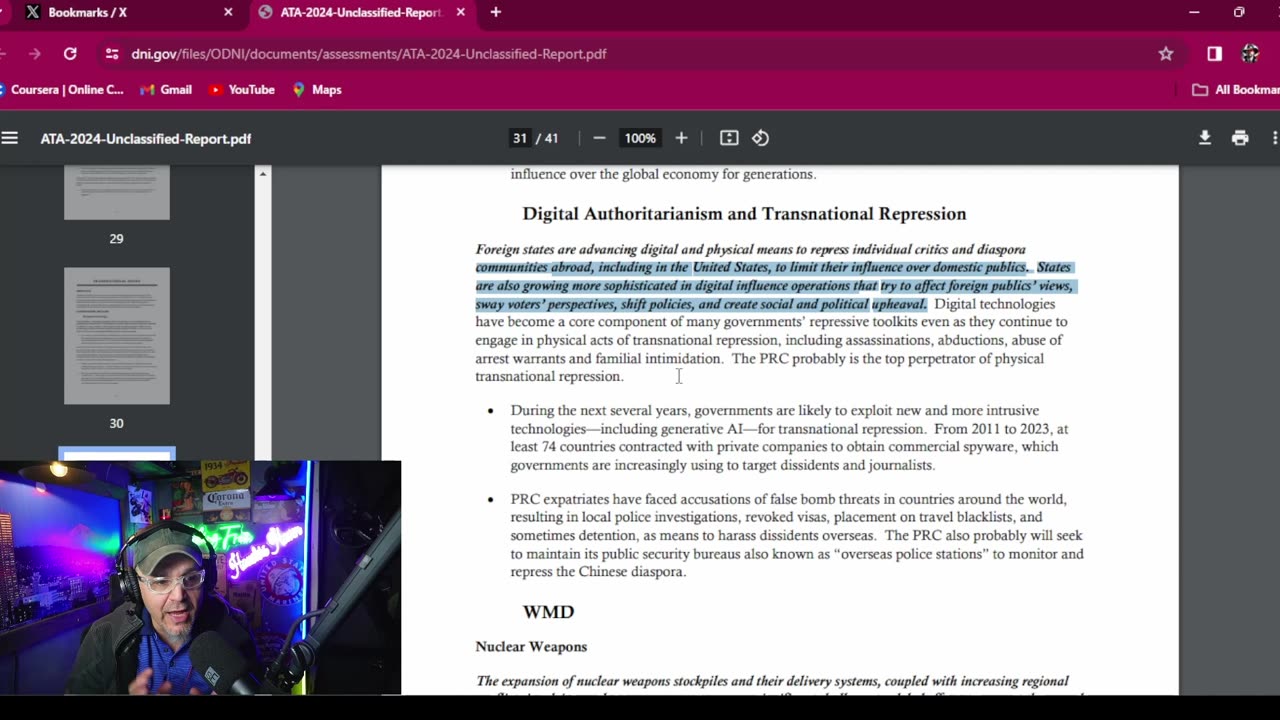Viewport: 1280px width, 720px height.
Task: Select page 29 thumbnail
Action: tap(117, 193)
